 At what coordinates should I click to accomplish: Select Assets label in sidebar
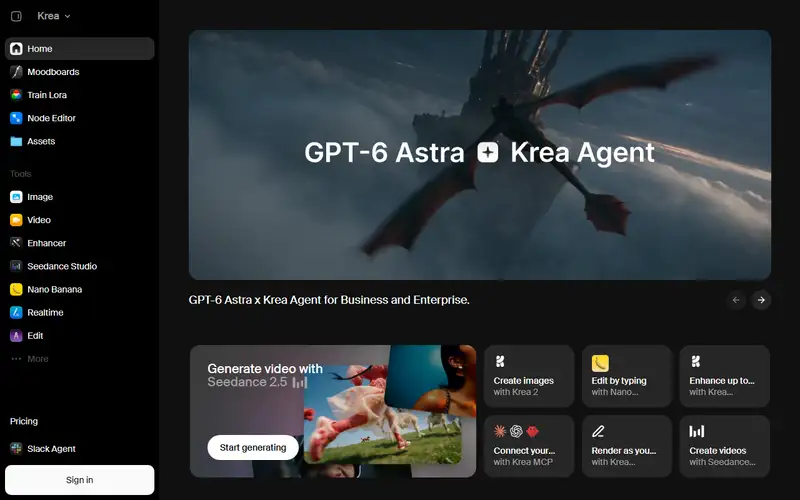pyautogui.click(x=41, y=141)
